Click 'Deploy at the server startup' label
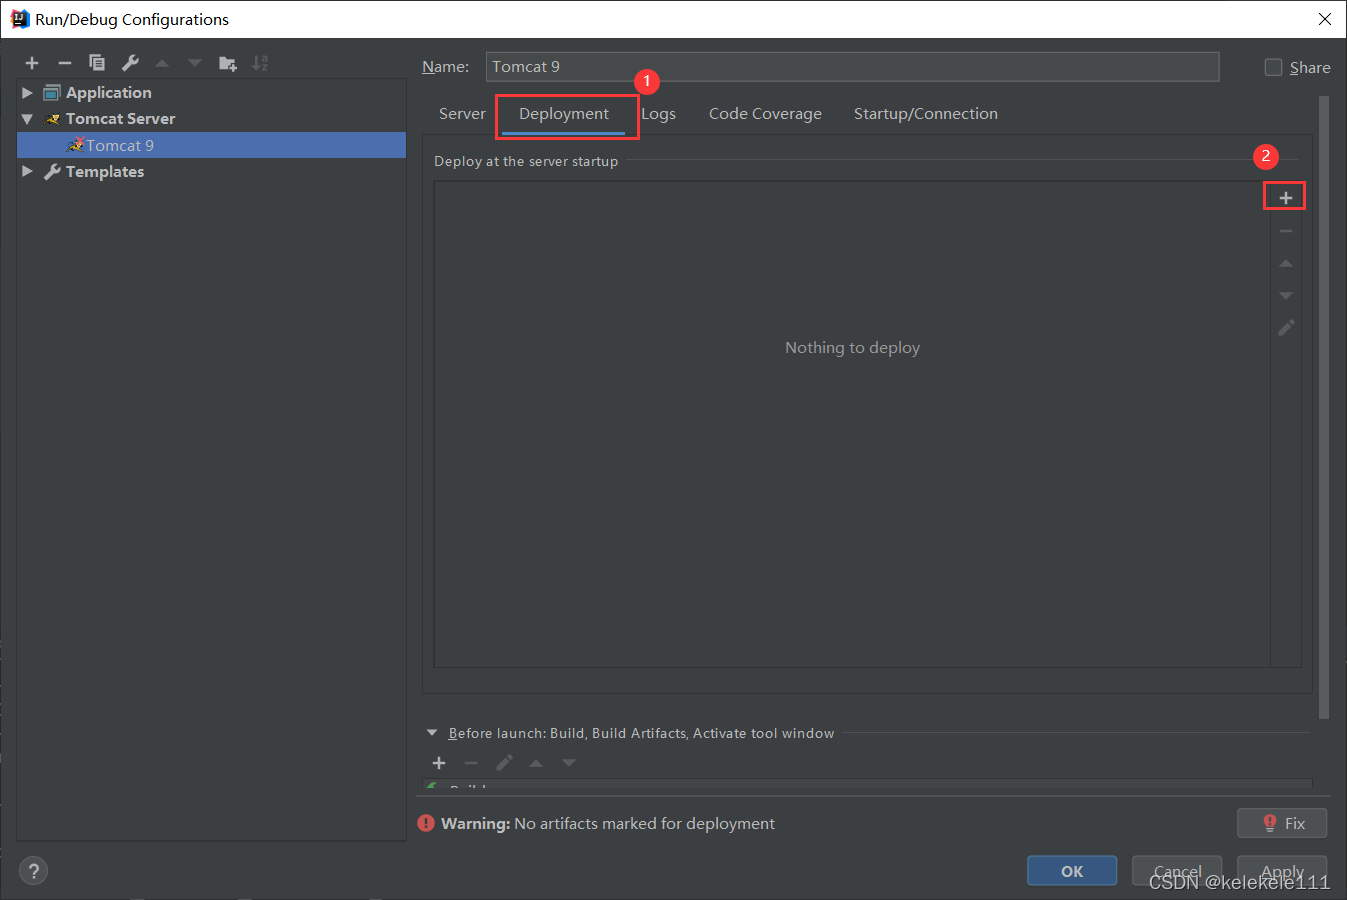The image size is (1347, 900). point(526,161)
